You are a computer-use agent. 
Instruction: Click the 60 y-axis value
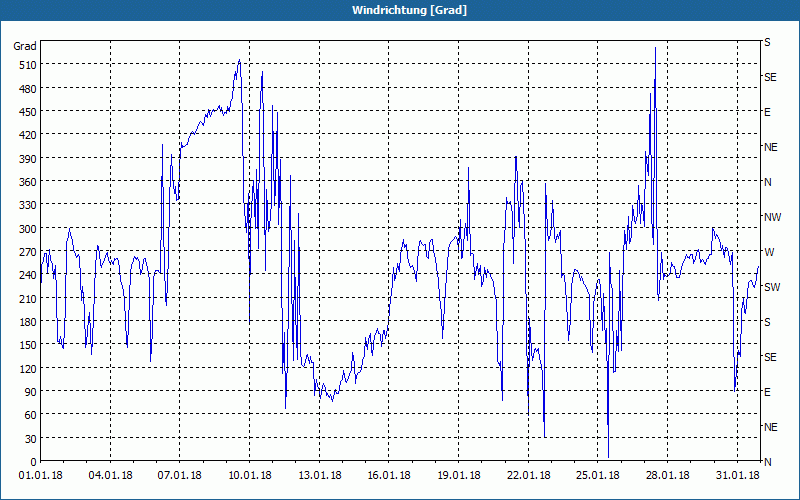tap(31, 415)
